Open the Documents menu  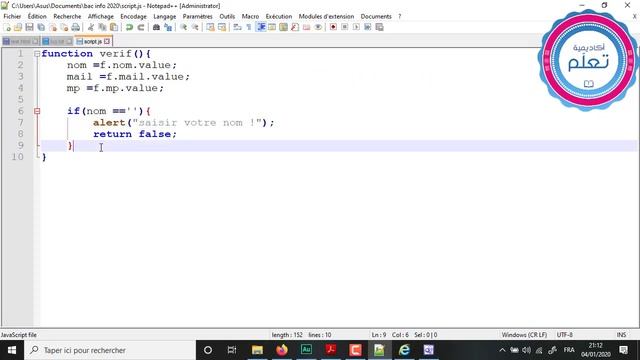(x=376, y=16)
